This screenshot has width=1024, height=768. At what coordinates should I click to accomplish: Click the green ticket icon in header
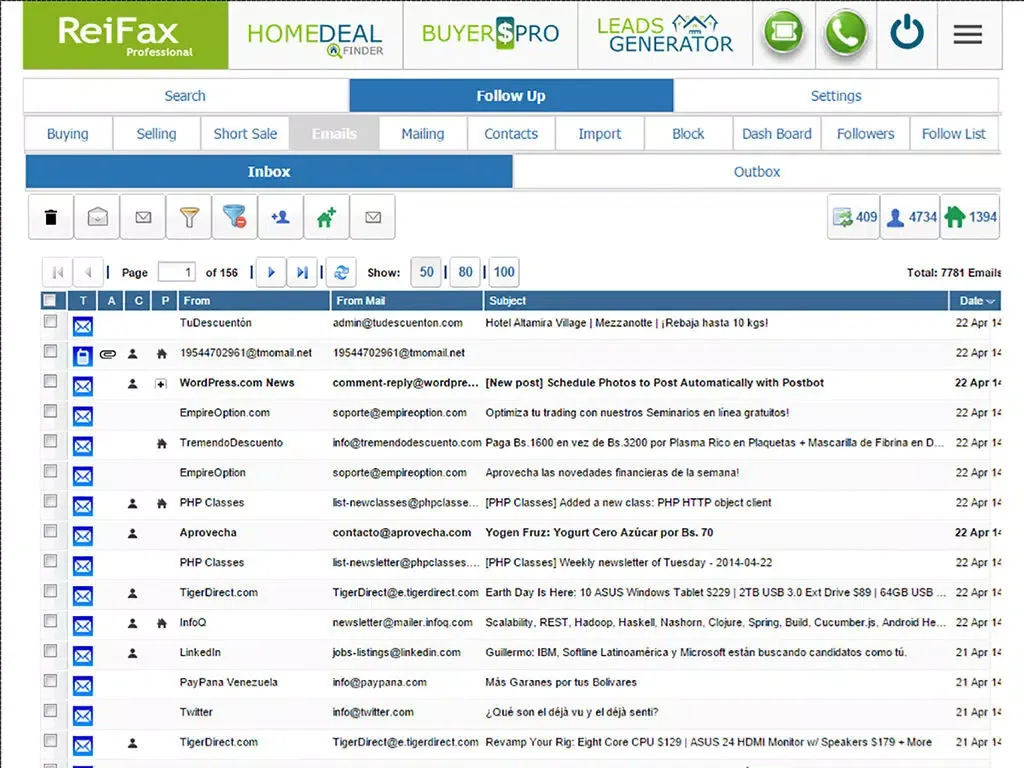tap(784, 33)
